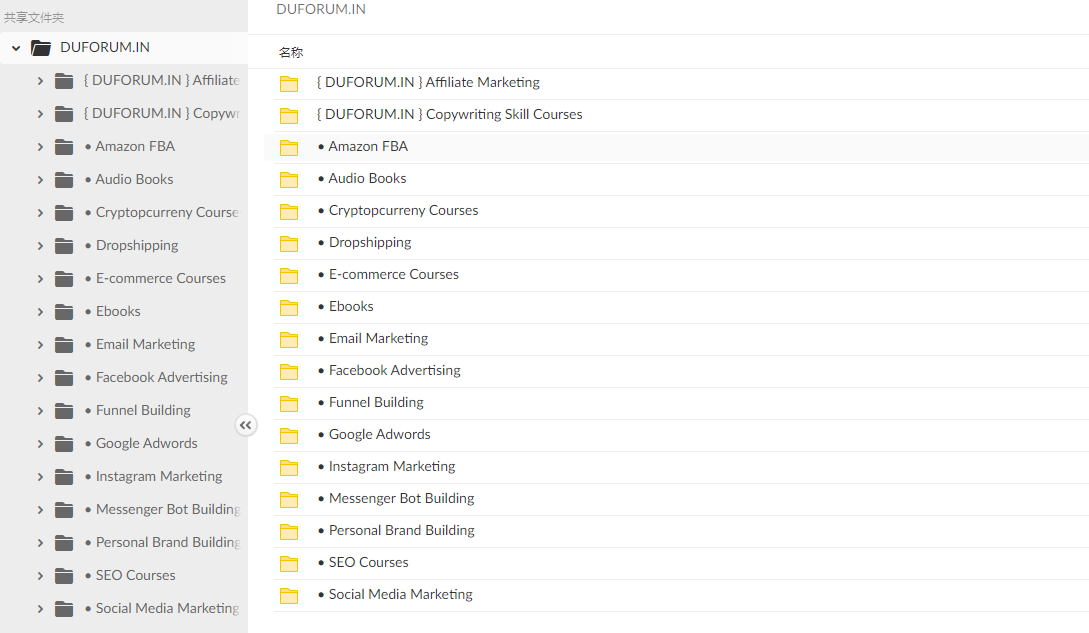Collapse the sidebar with the double-arrow button
Image resolution: width=1089 pixels, height=633 pixels.
tap(246, 425)
